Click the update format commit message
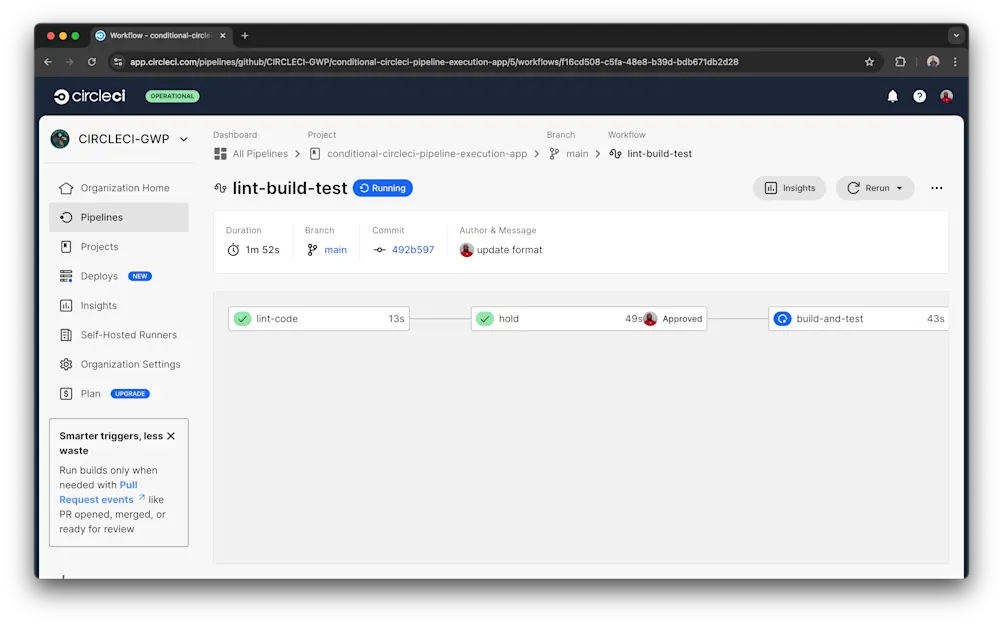The height and width of the screenshot is (624, 1003). (x=509, y=250)
